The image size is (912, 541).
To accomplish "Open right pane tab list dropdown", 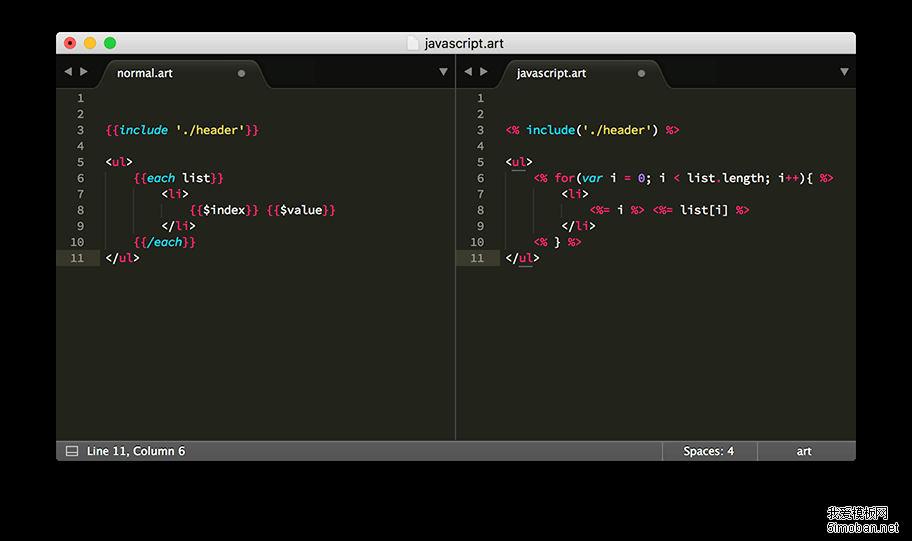I will [x=843, y=72].
